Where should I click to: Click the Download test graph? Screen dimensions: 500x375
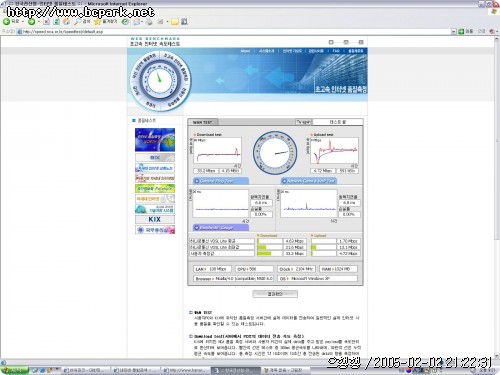point(217,151)
